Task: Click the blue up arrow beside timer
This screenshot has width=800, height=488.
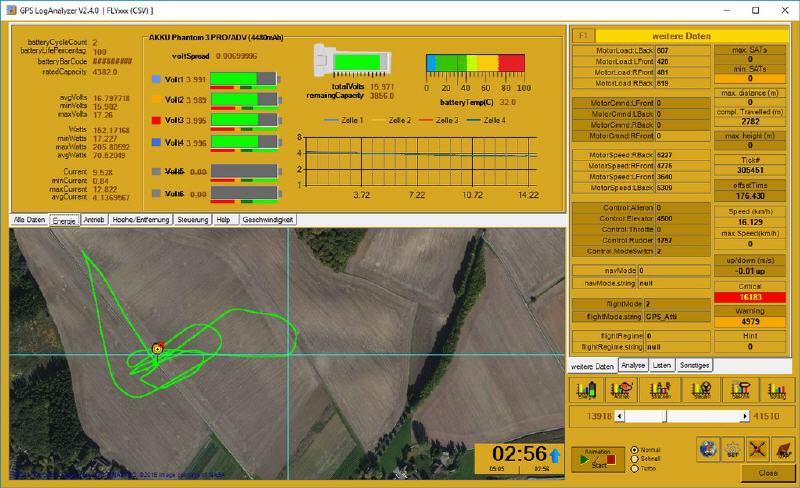Action: coord(555,454)
